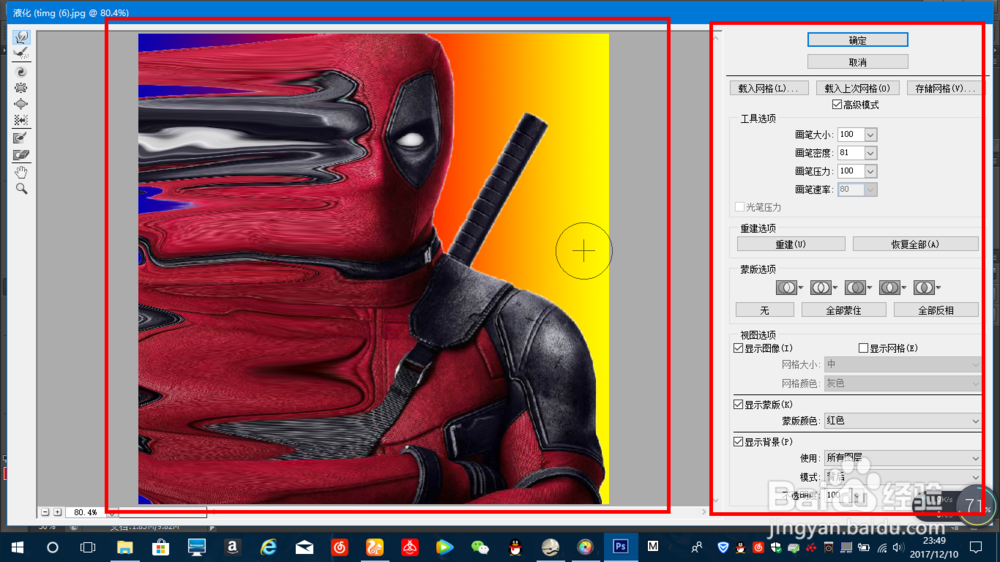Click the 存储网格(V) button
The height and width of the screenshot is (562, 1000).
(x=945, y=88)
